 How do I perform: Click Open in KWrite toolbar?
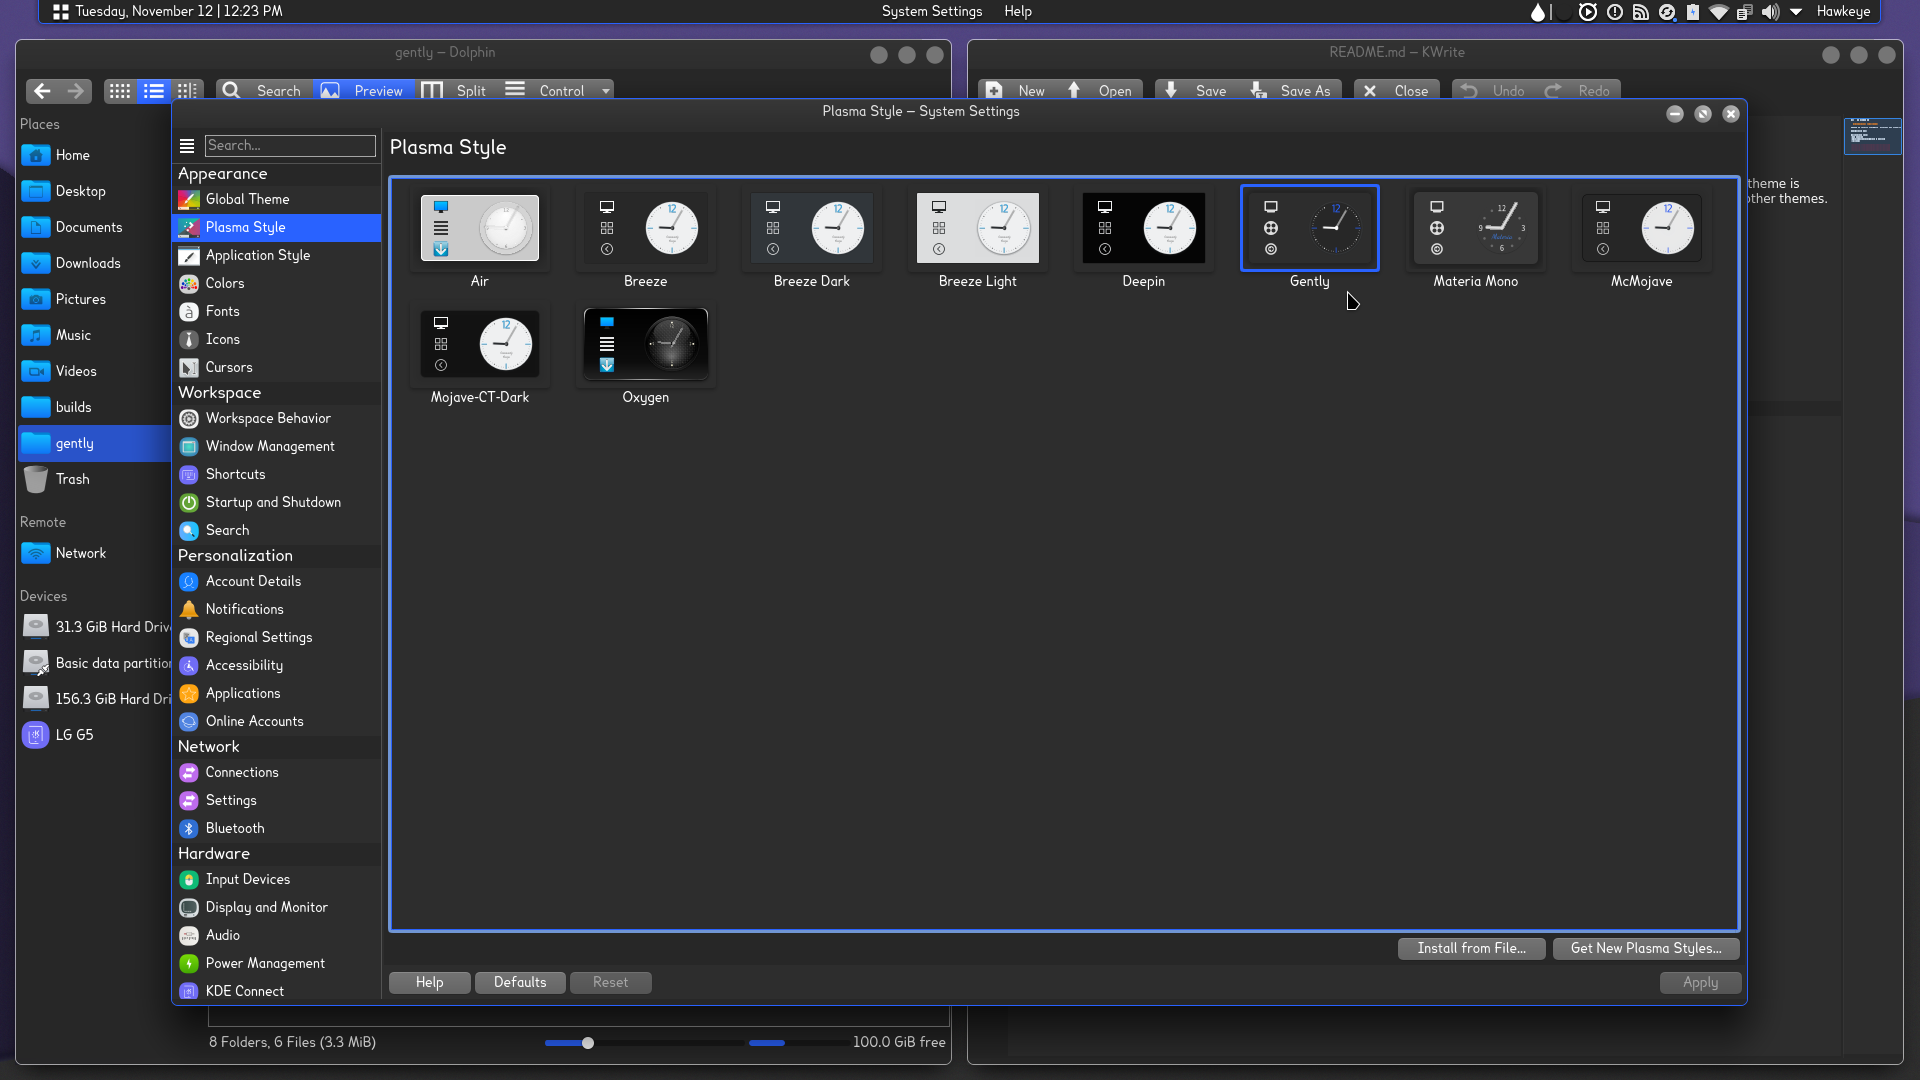pos(1100,90)
